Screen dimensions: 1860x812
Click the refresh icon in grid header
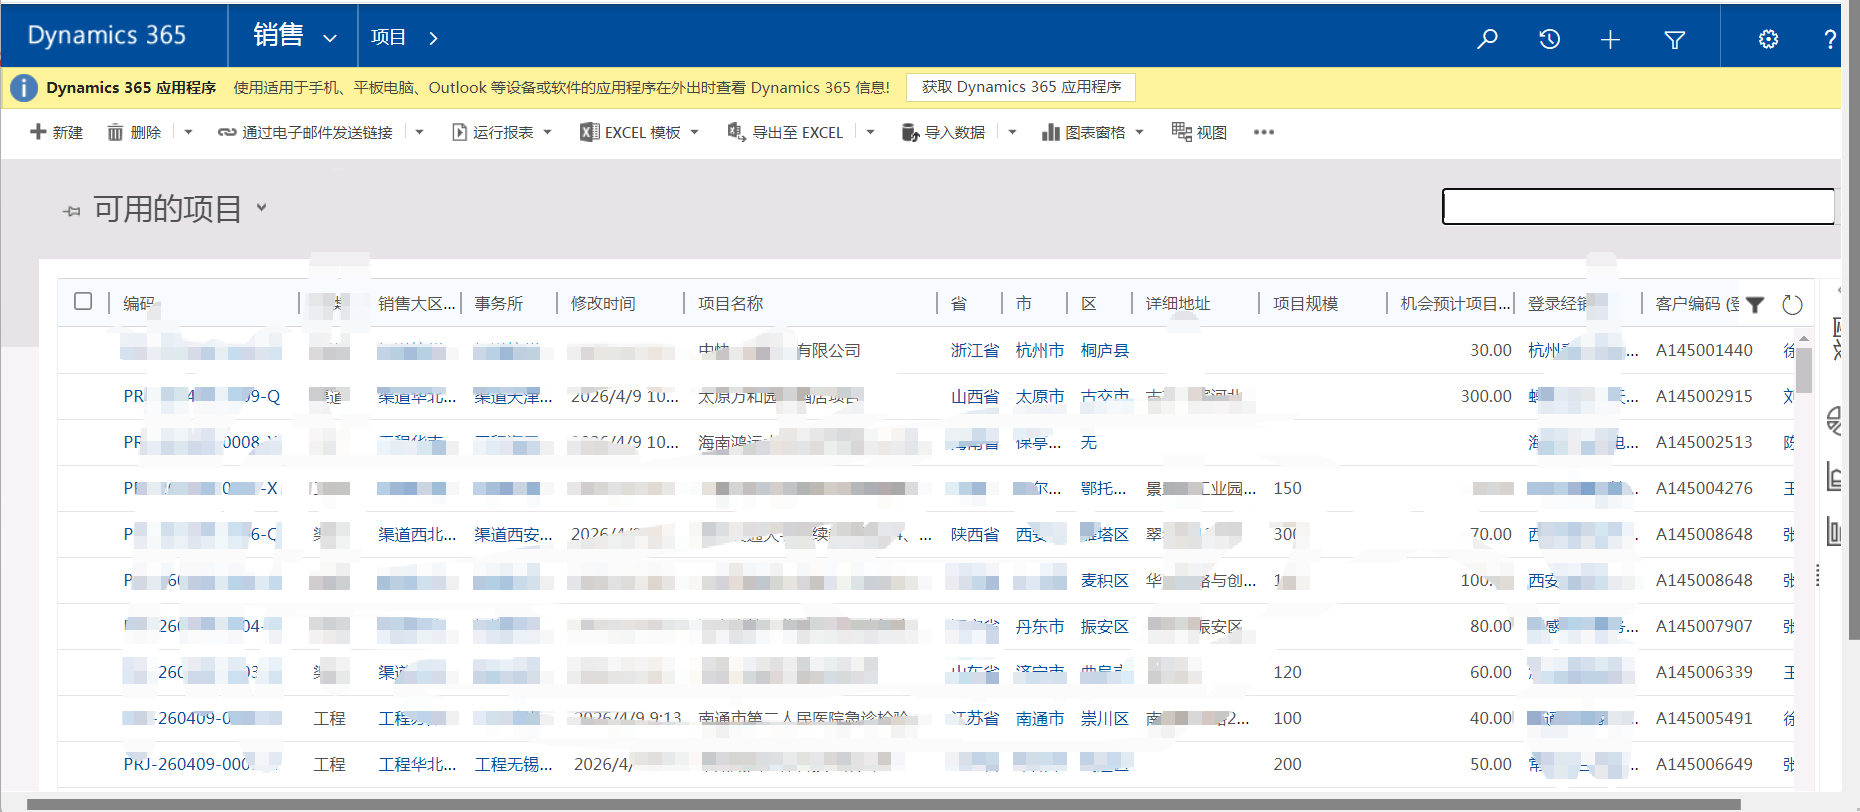[x=1792, y=305]
